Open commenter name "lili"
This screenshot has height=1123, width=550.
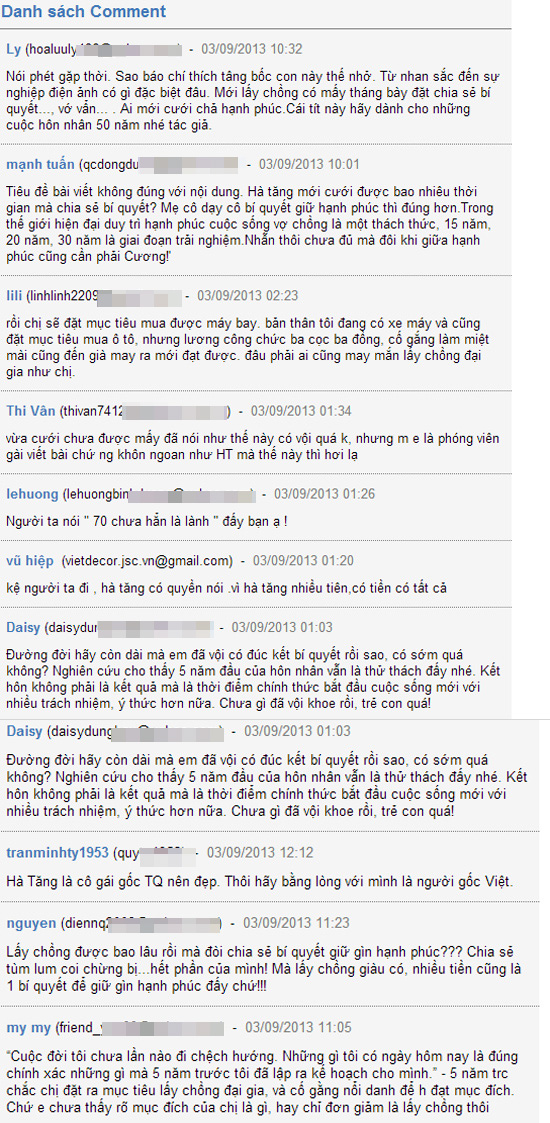tap(14, 295)
